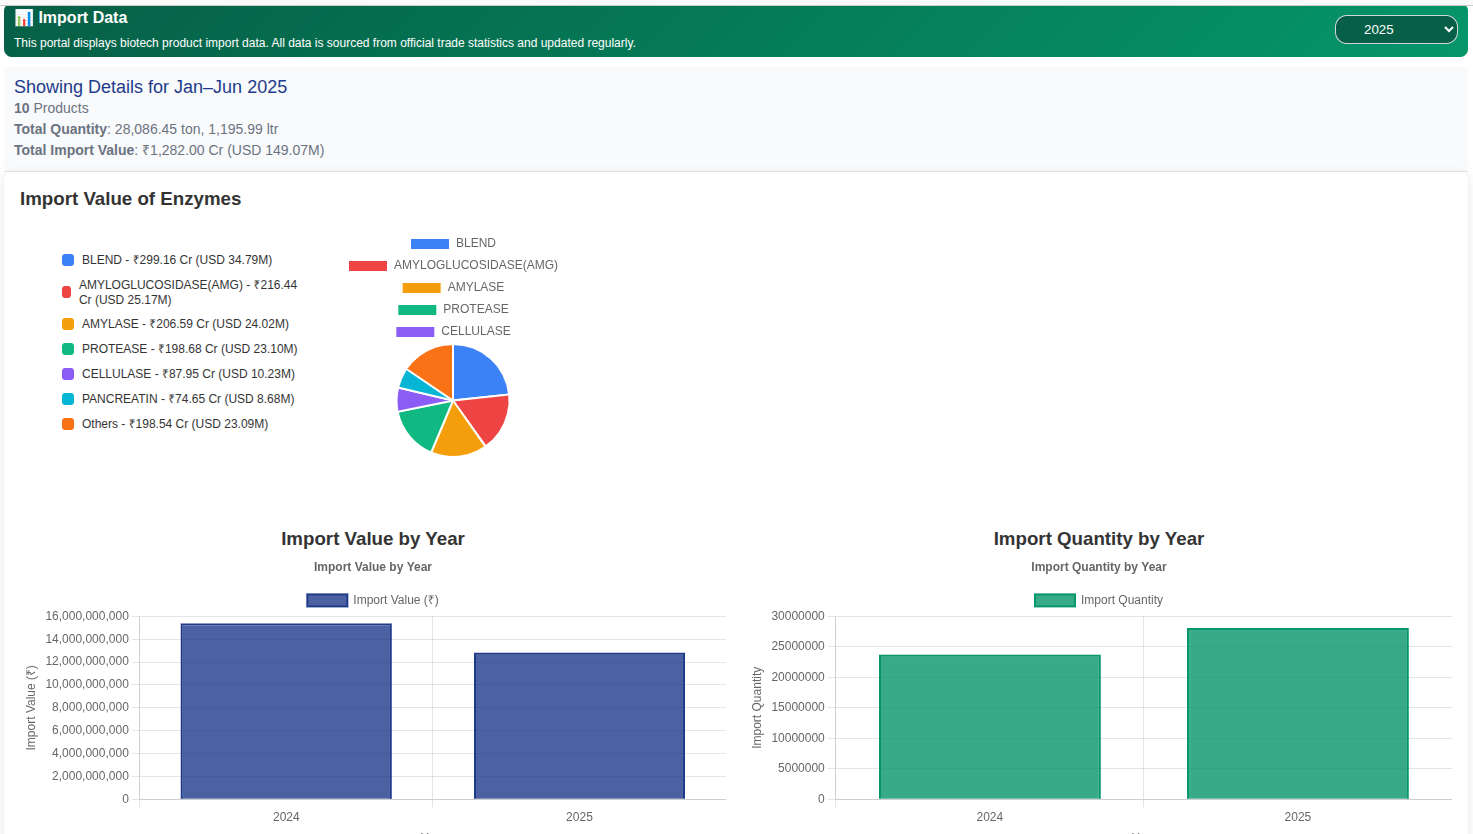
Task: Toggle AMYLASE legend entry above pie chart
Action: [453, 287]
